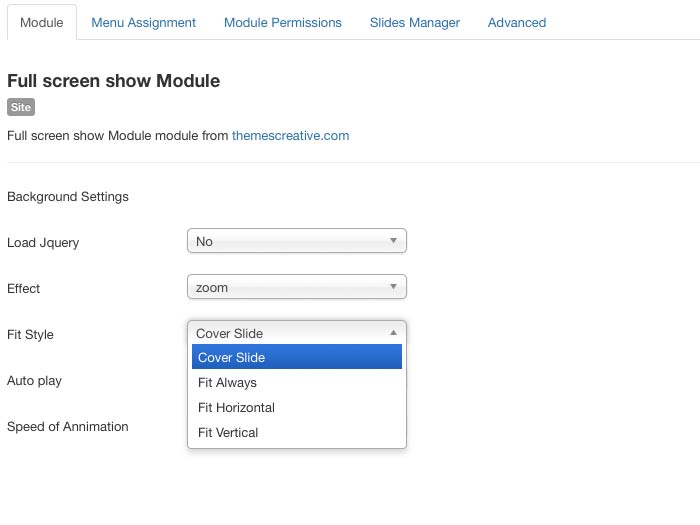Select Cover Slide from the list
The height and width of the screenshot is (525, 700).
pyautogui.click(x=296, y=357)
